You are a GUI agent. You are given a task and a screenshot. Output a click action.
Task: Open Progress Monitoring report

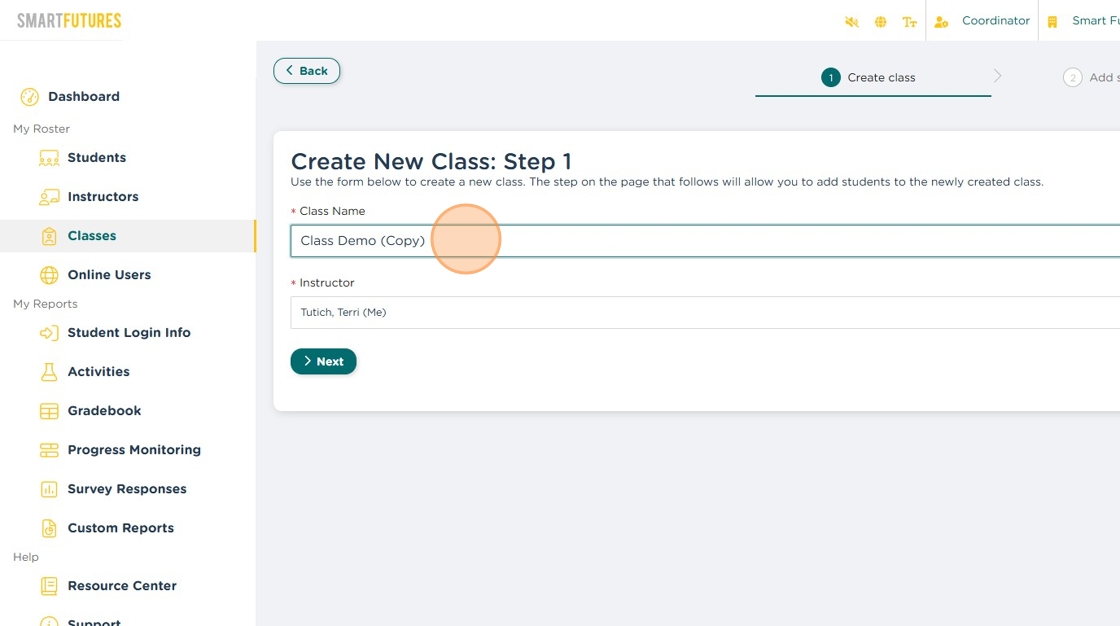pyautogui.click(x=133, y=450)
